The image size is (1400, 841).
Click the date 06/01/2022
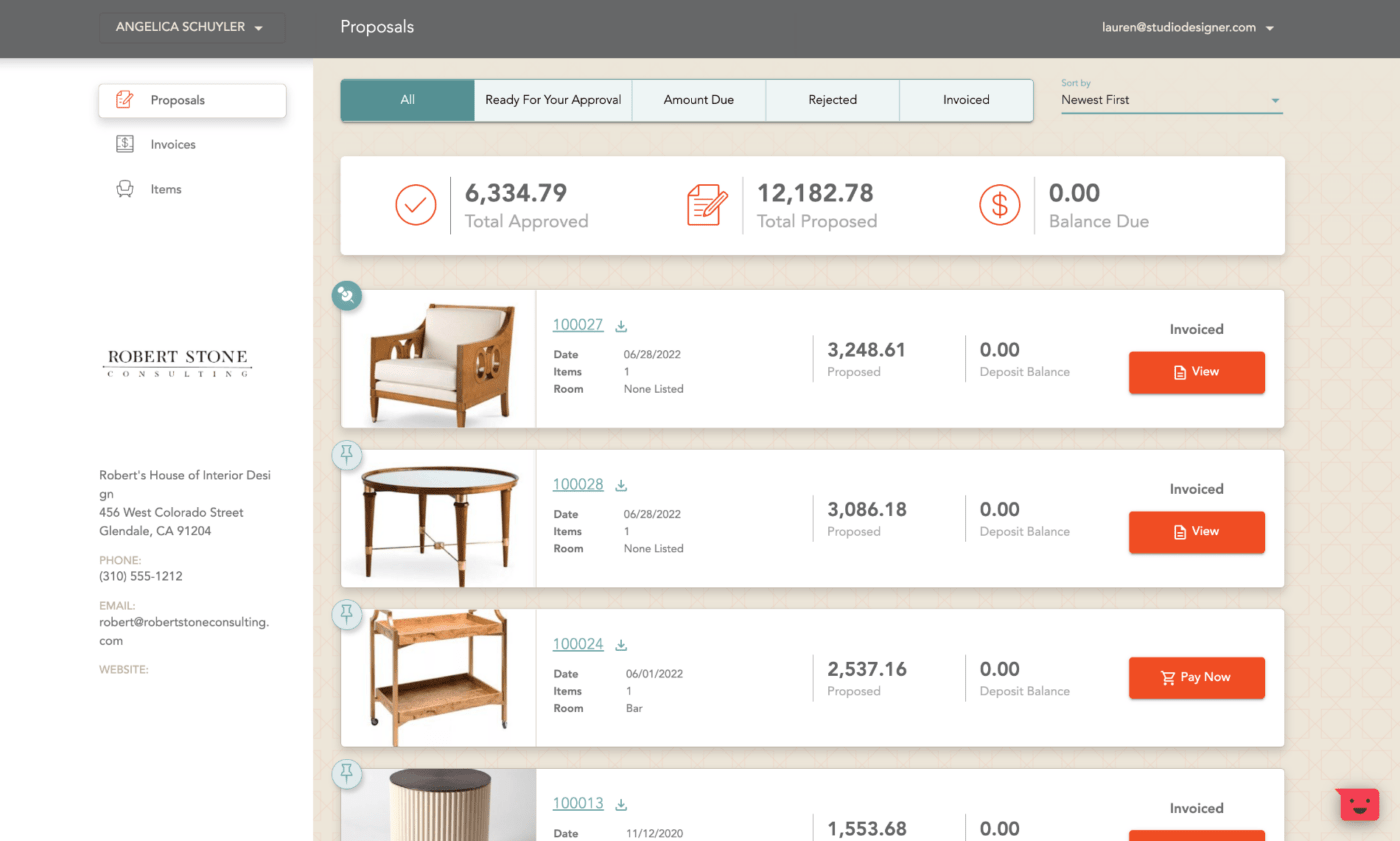tap(652, 674)
